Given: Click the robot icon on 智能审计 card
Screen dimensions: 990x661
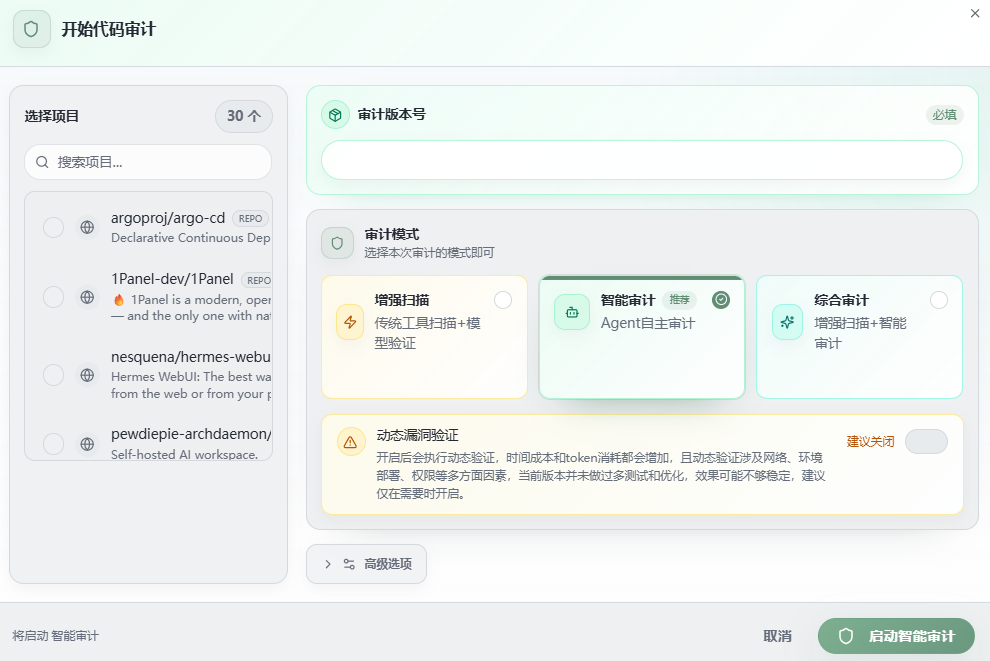Looking at the screenshot, I should point(572,312).
